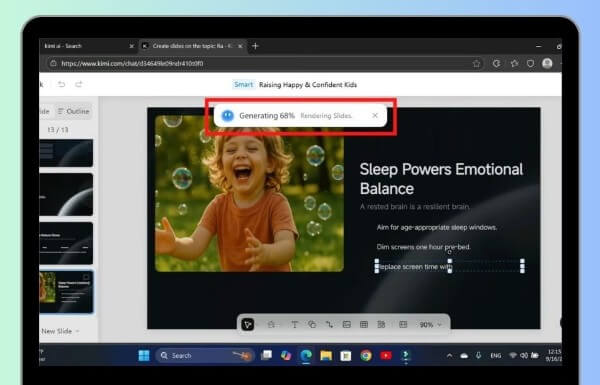Open the chart or elements grid tool
Screen dimensions: 600x385
[381, 325]
